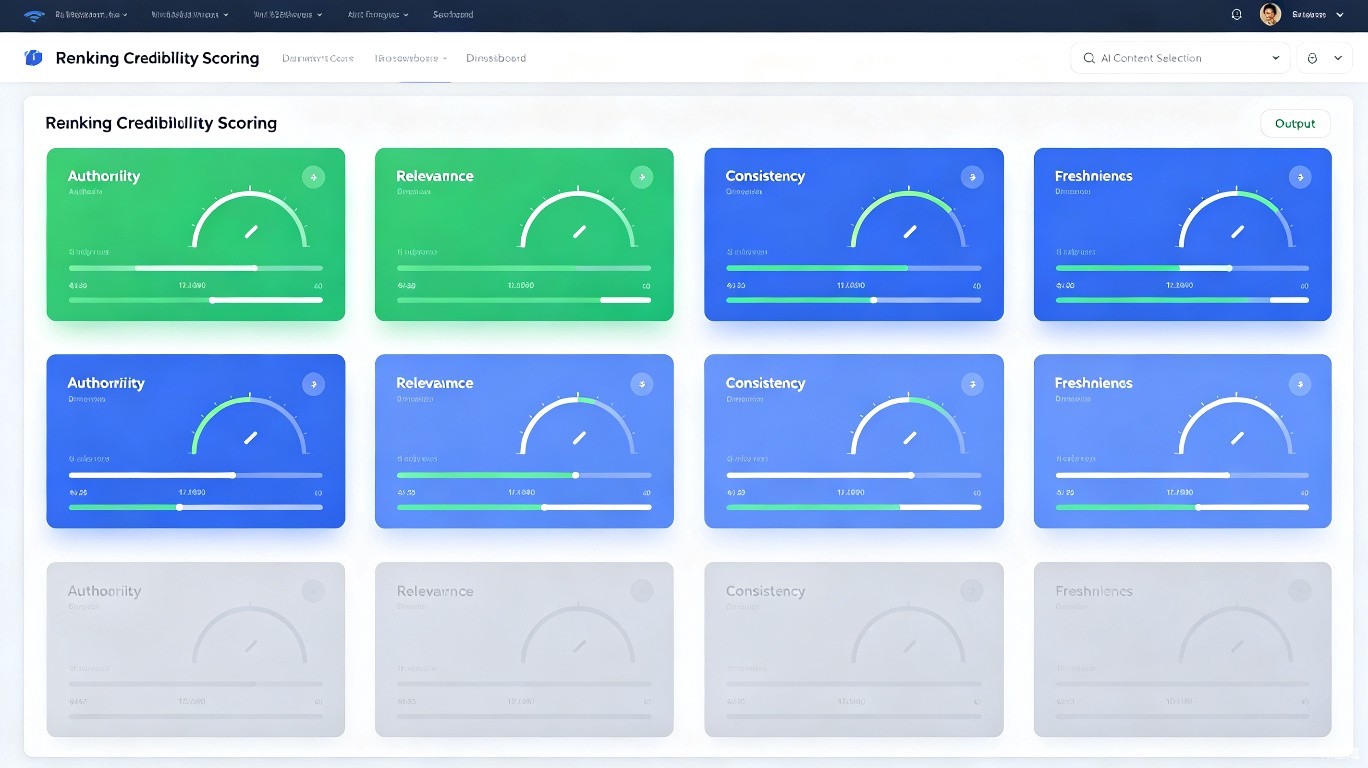Image resolution: width=1368 pixels, height=768 pixels.
Task: Click arrow icon on blue Authority card
Action: pyautogui.click(x=313, y=384)
